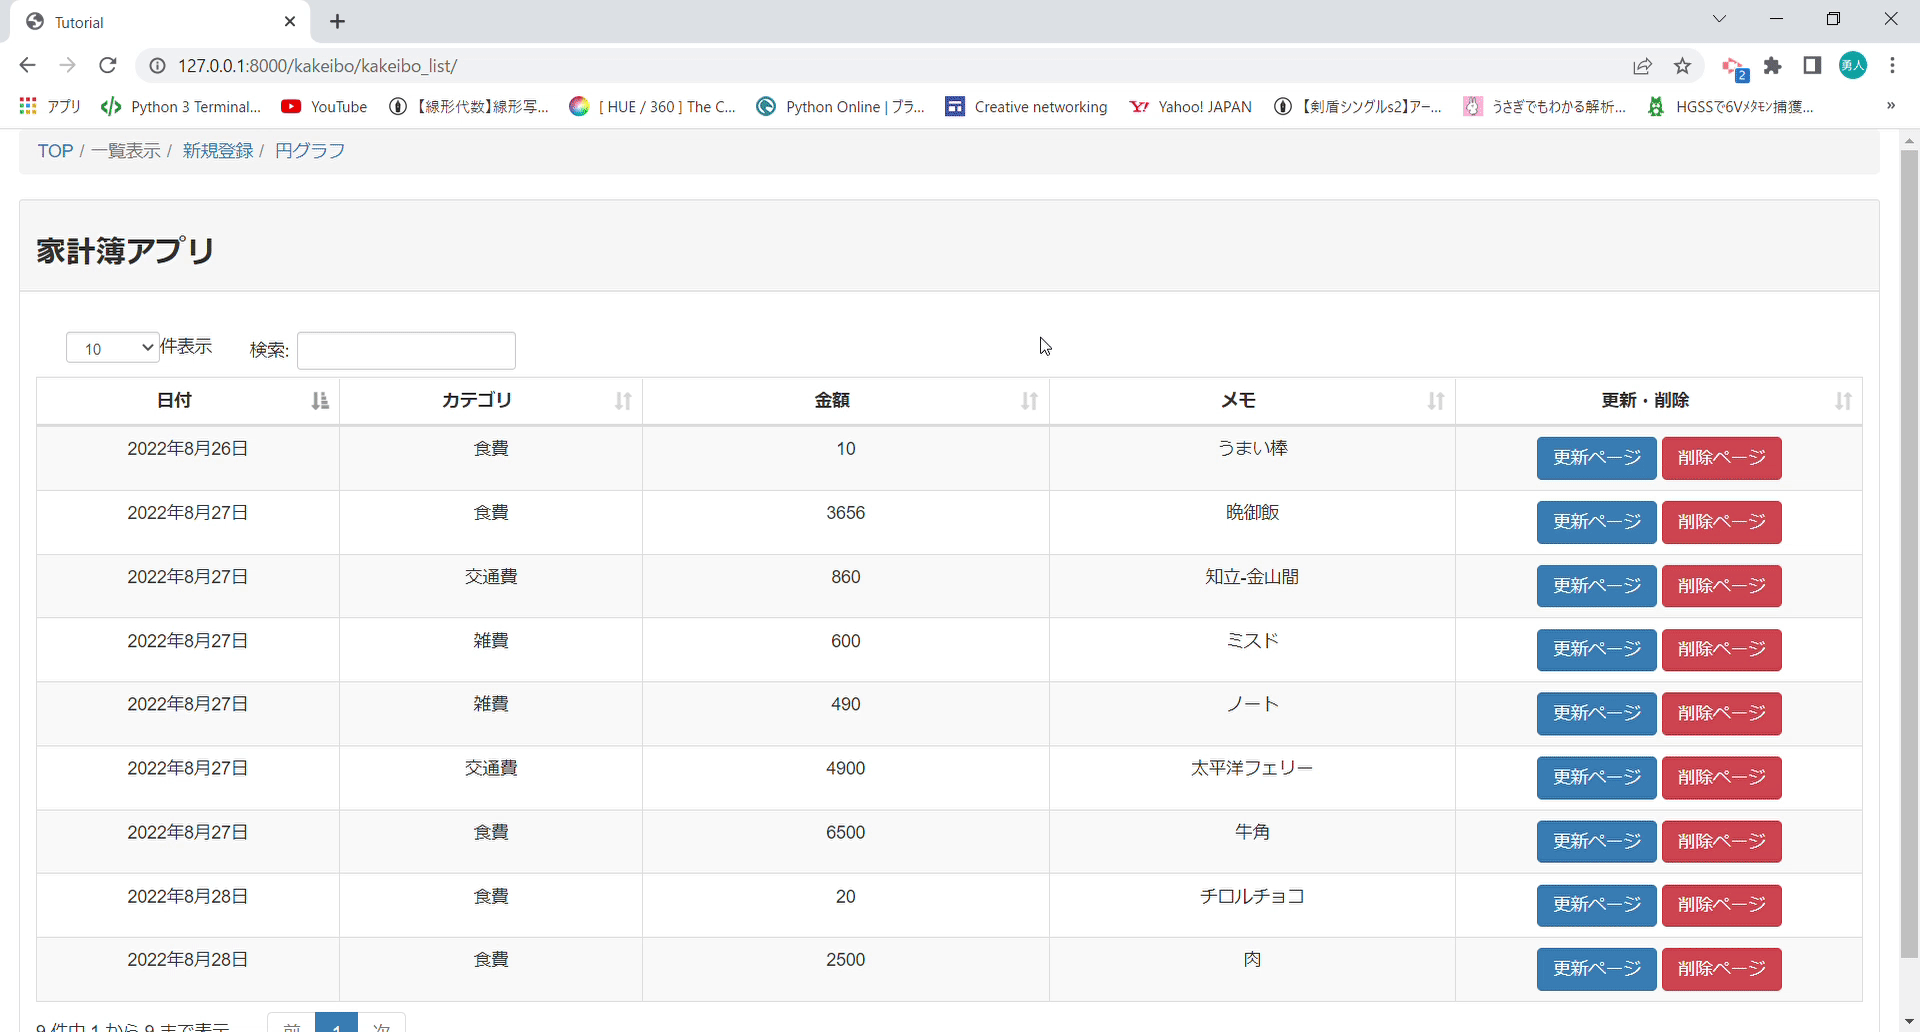The image size is (1920, 1032).
Task: Click 削除ページ for the 太平洋フェリー row
Action: [1721, 778]
